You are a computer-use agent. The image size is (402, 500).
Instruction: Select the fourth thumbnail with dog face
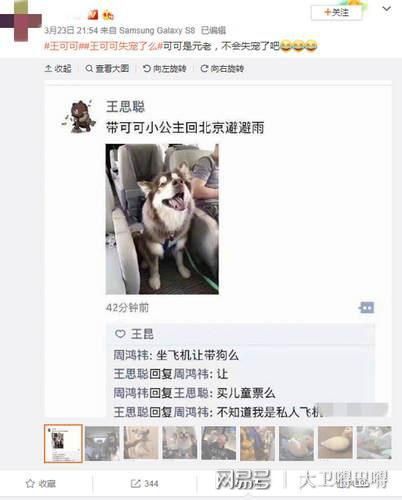(180, 443)
